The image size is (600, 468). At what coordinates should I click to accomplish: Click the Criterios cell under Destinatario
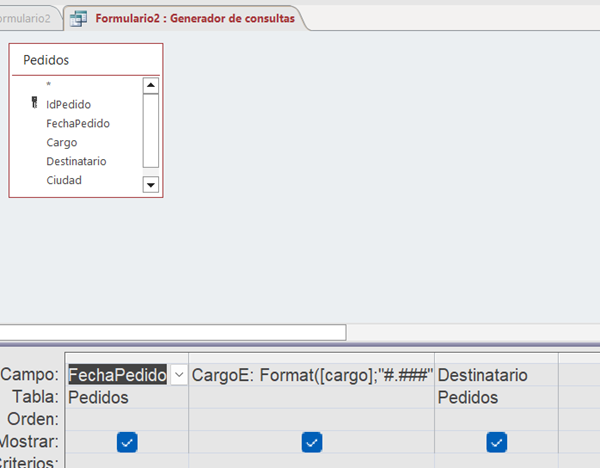pyautogui.click(x=496, y=461)
